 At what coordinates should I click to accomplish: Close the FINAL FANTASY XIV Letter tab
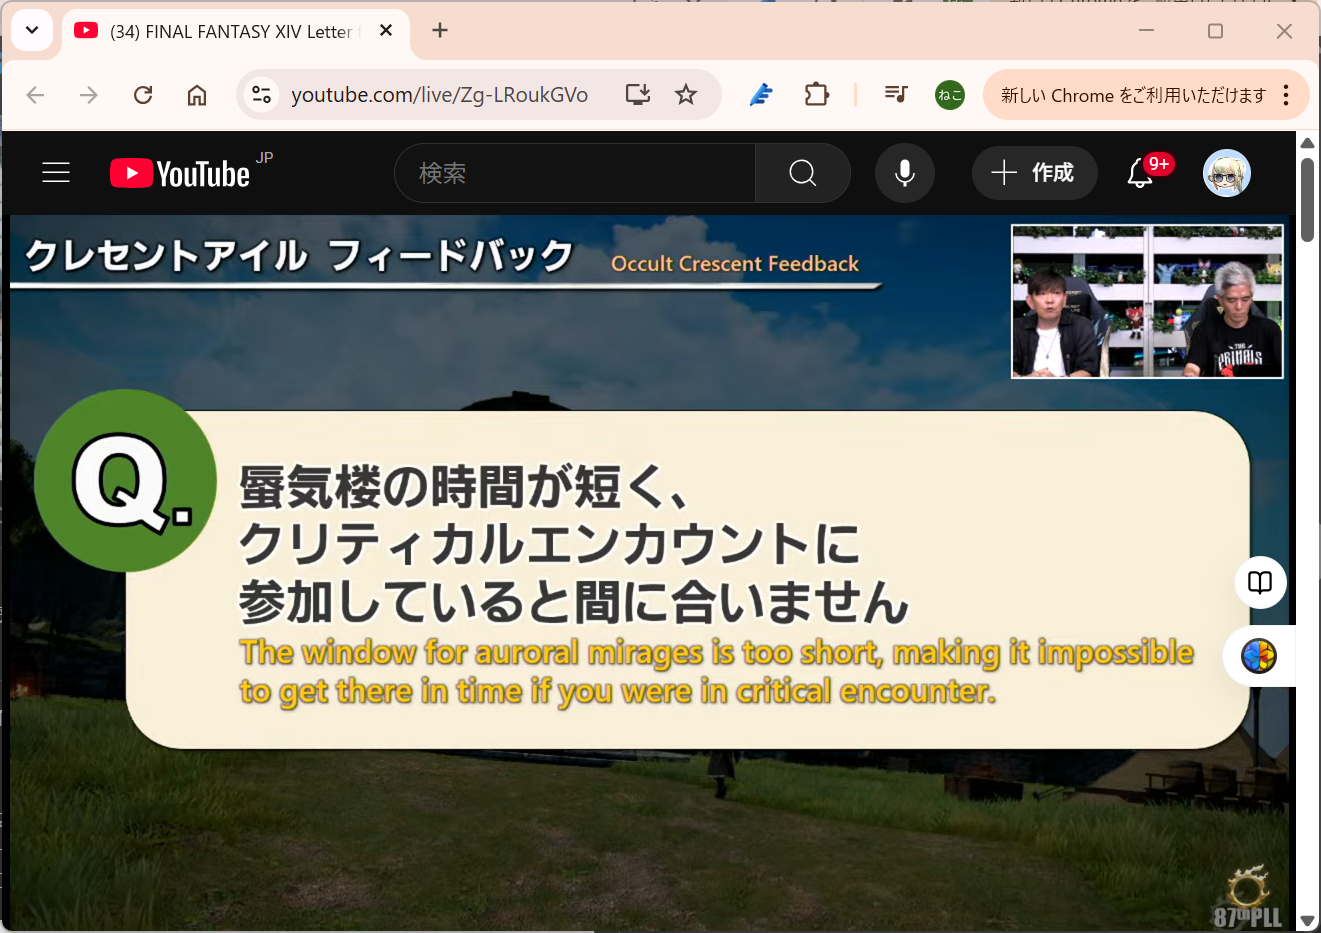click(386, 31)
